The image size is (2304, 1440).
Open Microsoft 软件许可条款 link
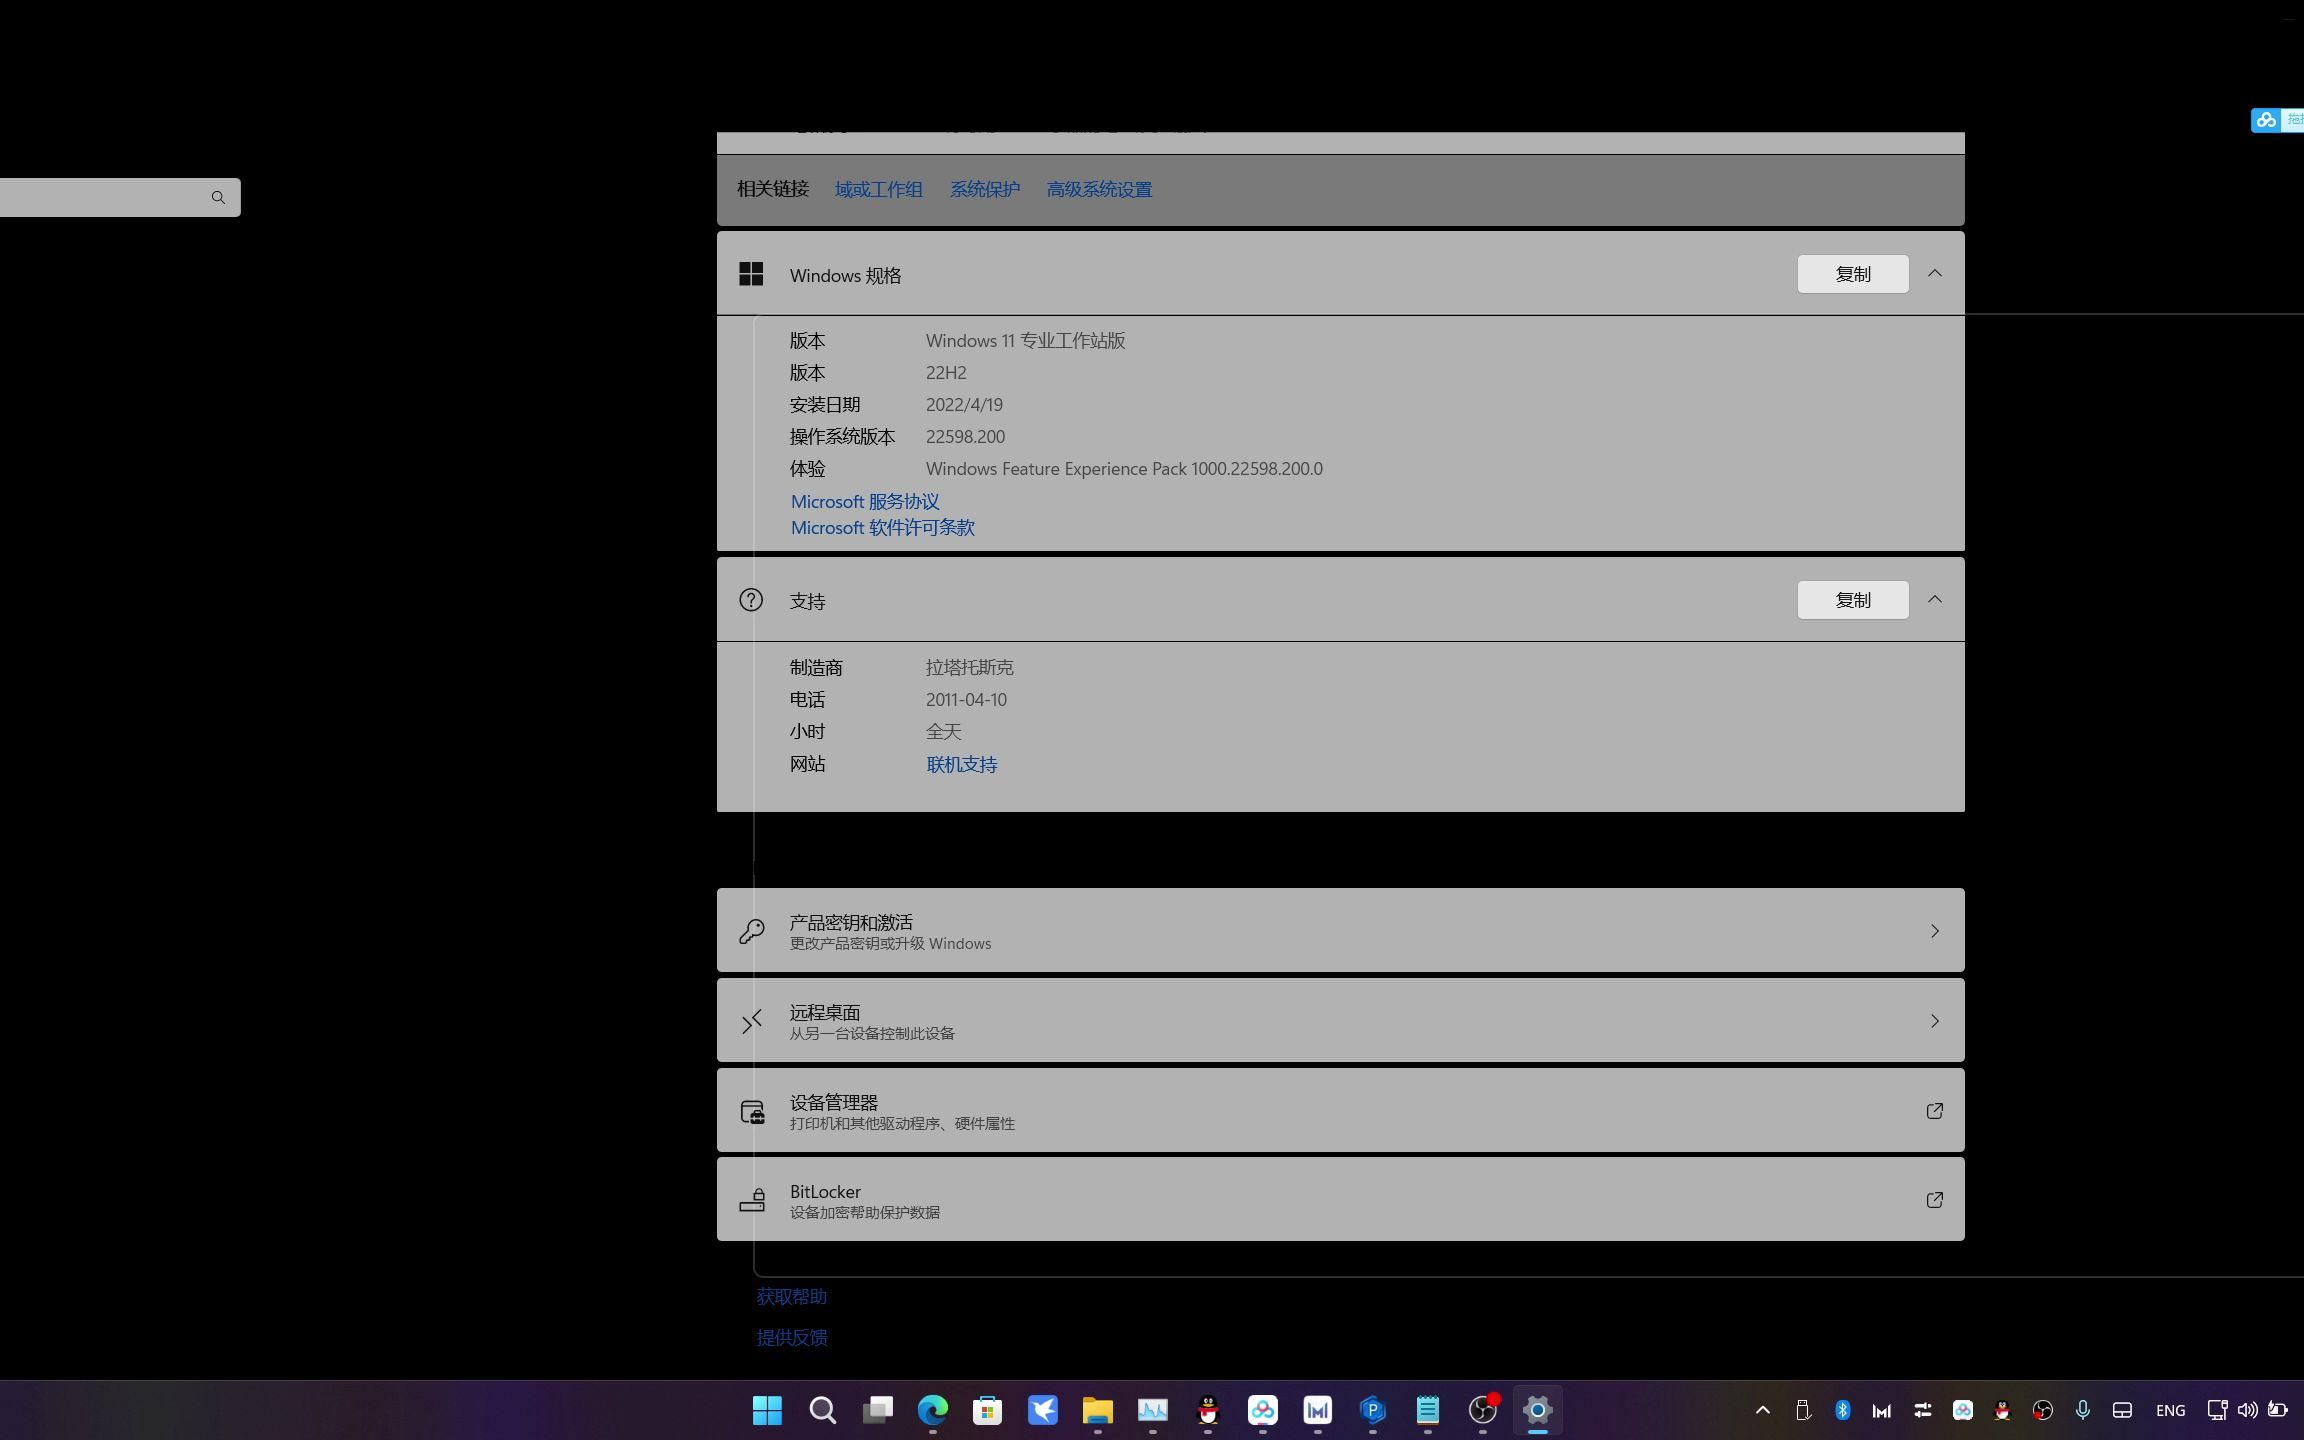tap(883, 527)
